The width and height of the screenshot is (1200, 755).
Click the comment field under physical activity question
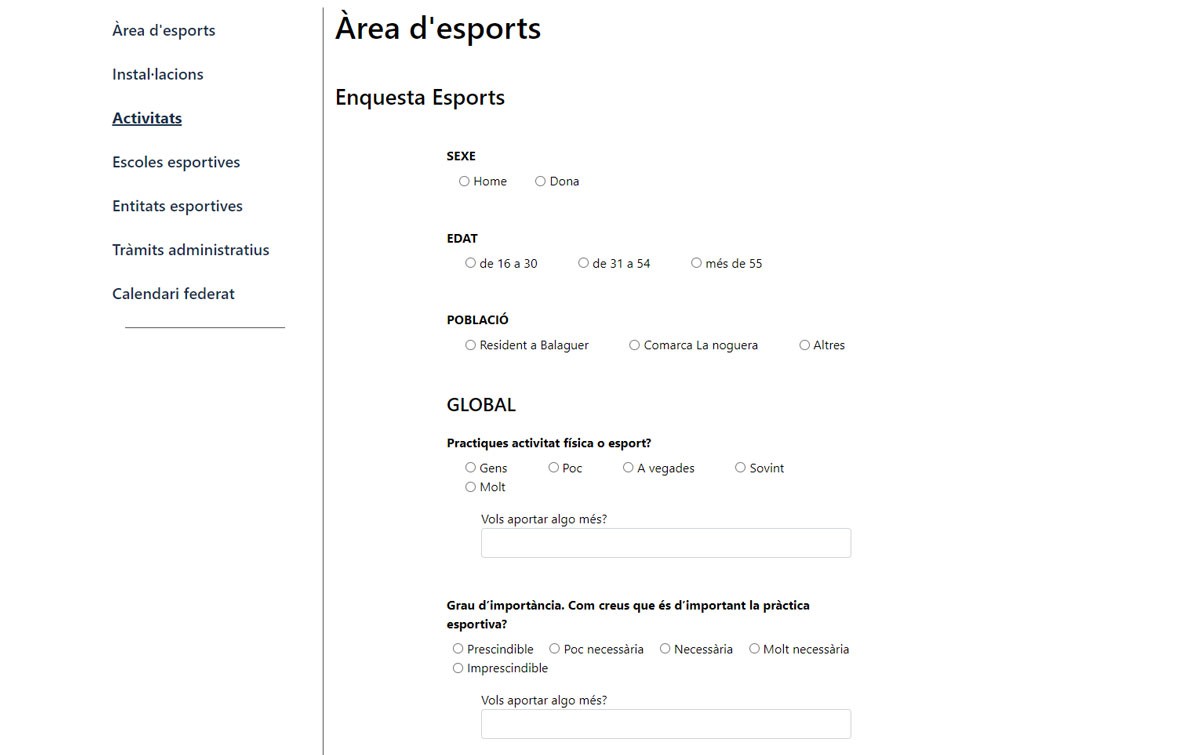coord(665,543)
